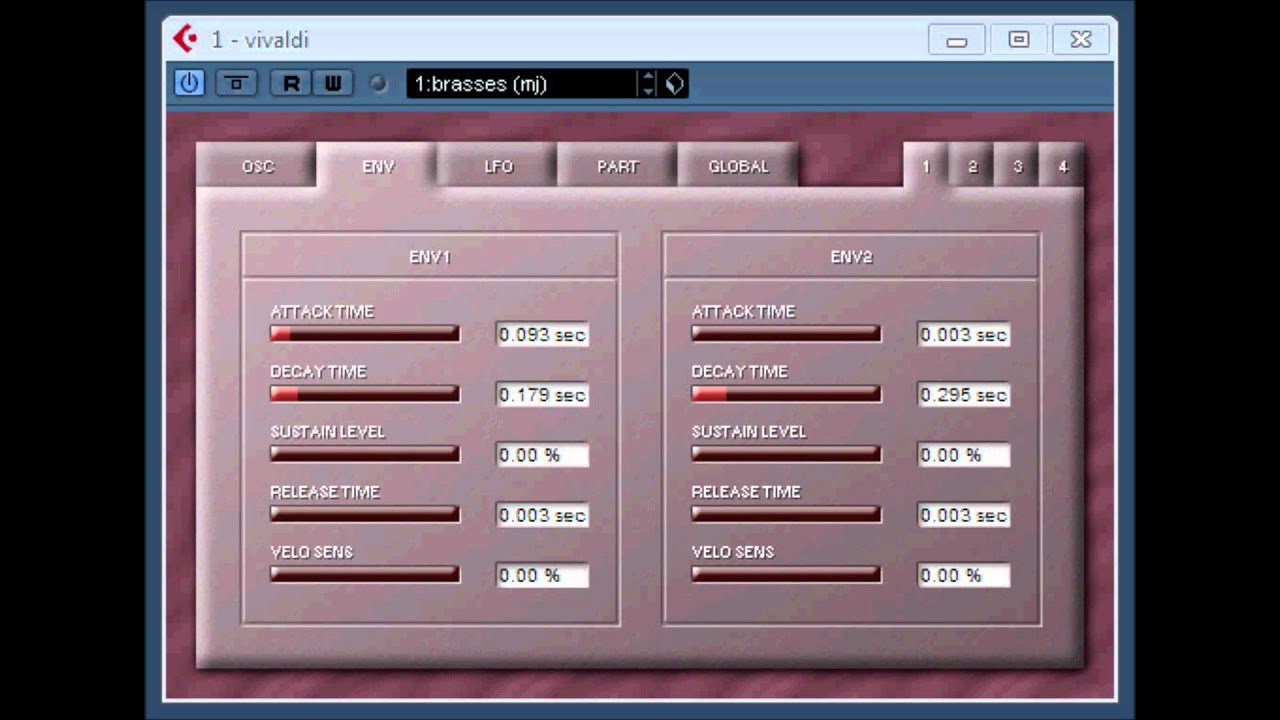Switch to the OSC tab
Image resolution: width=1280 pixels, height=720 pixels.
[x=257, y=166]
